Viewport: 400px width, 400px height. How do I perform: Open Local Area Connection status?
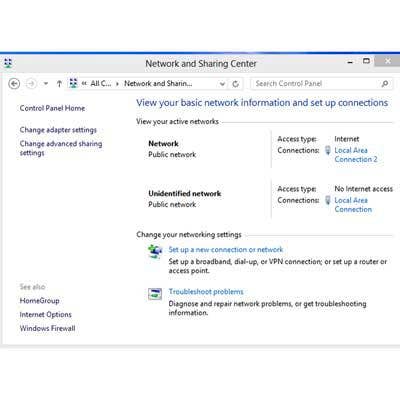(x=353, y=205)
